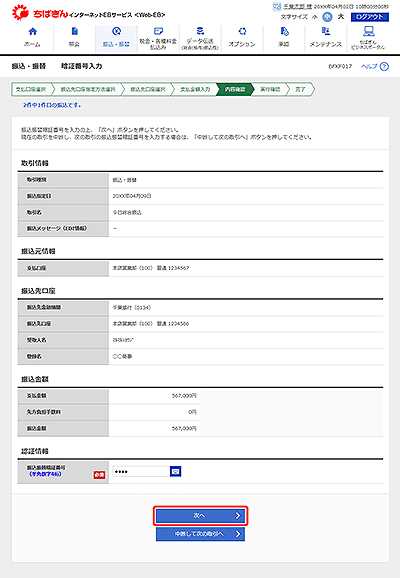Image resolution: width=400 pixels, height=578 pixels.
Task: Select the 振込・振替 transfer icon
Action: 116,31
